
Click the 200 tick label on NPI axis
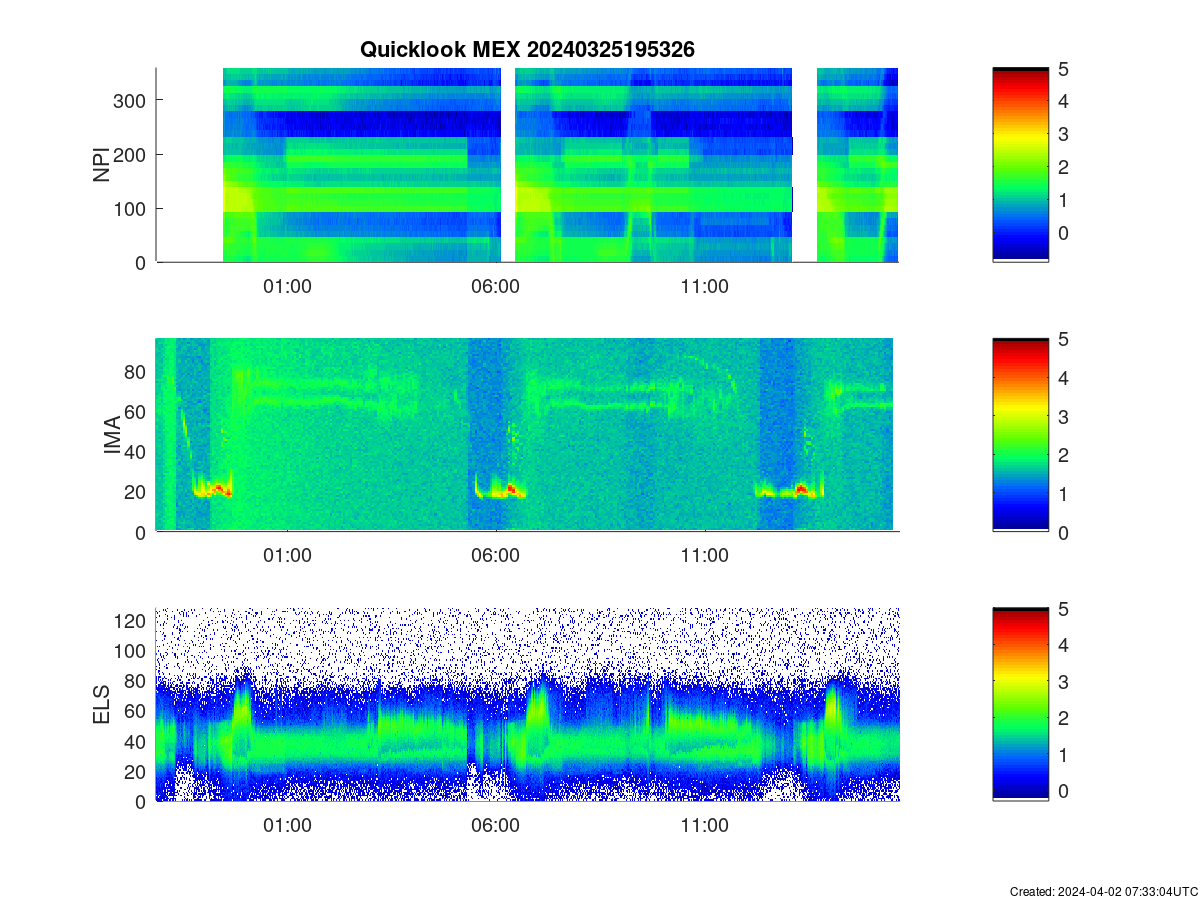pos(131,154)
